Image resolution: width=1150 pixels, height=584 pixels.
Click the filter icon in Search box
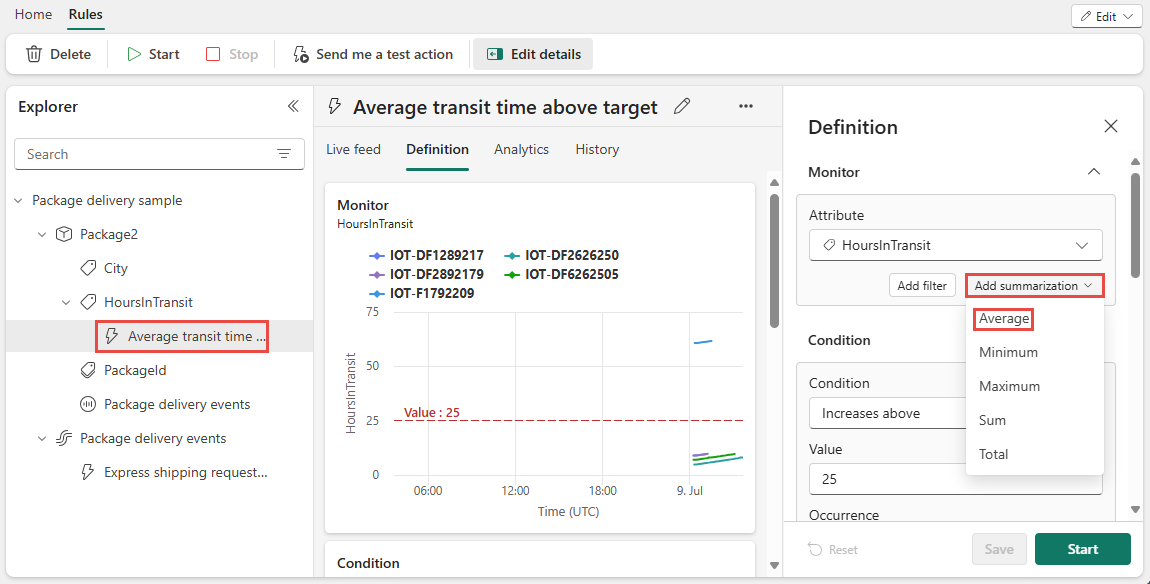click(x=284, y=154)
